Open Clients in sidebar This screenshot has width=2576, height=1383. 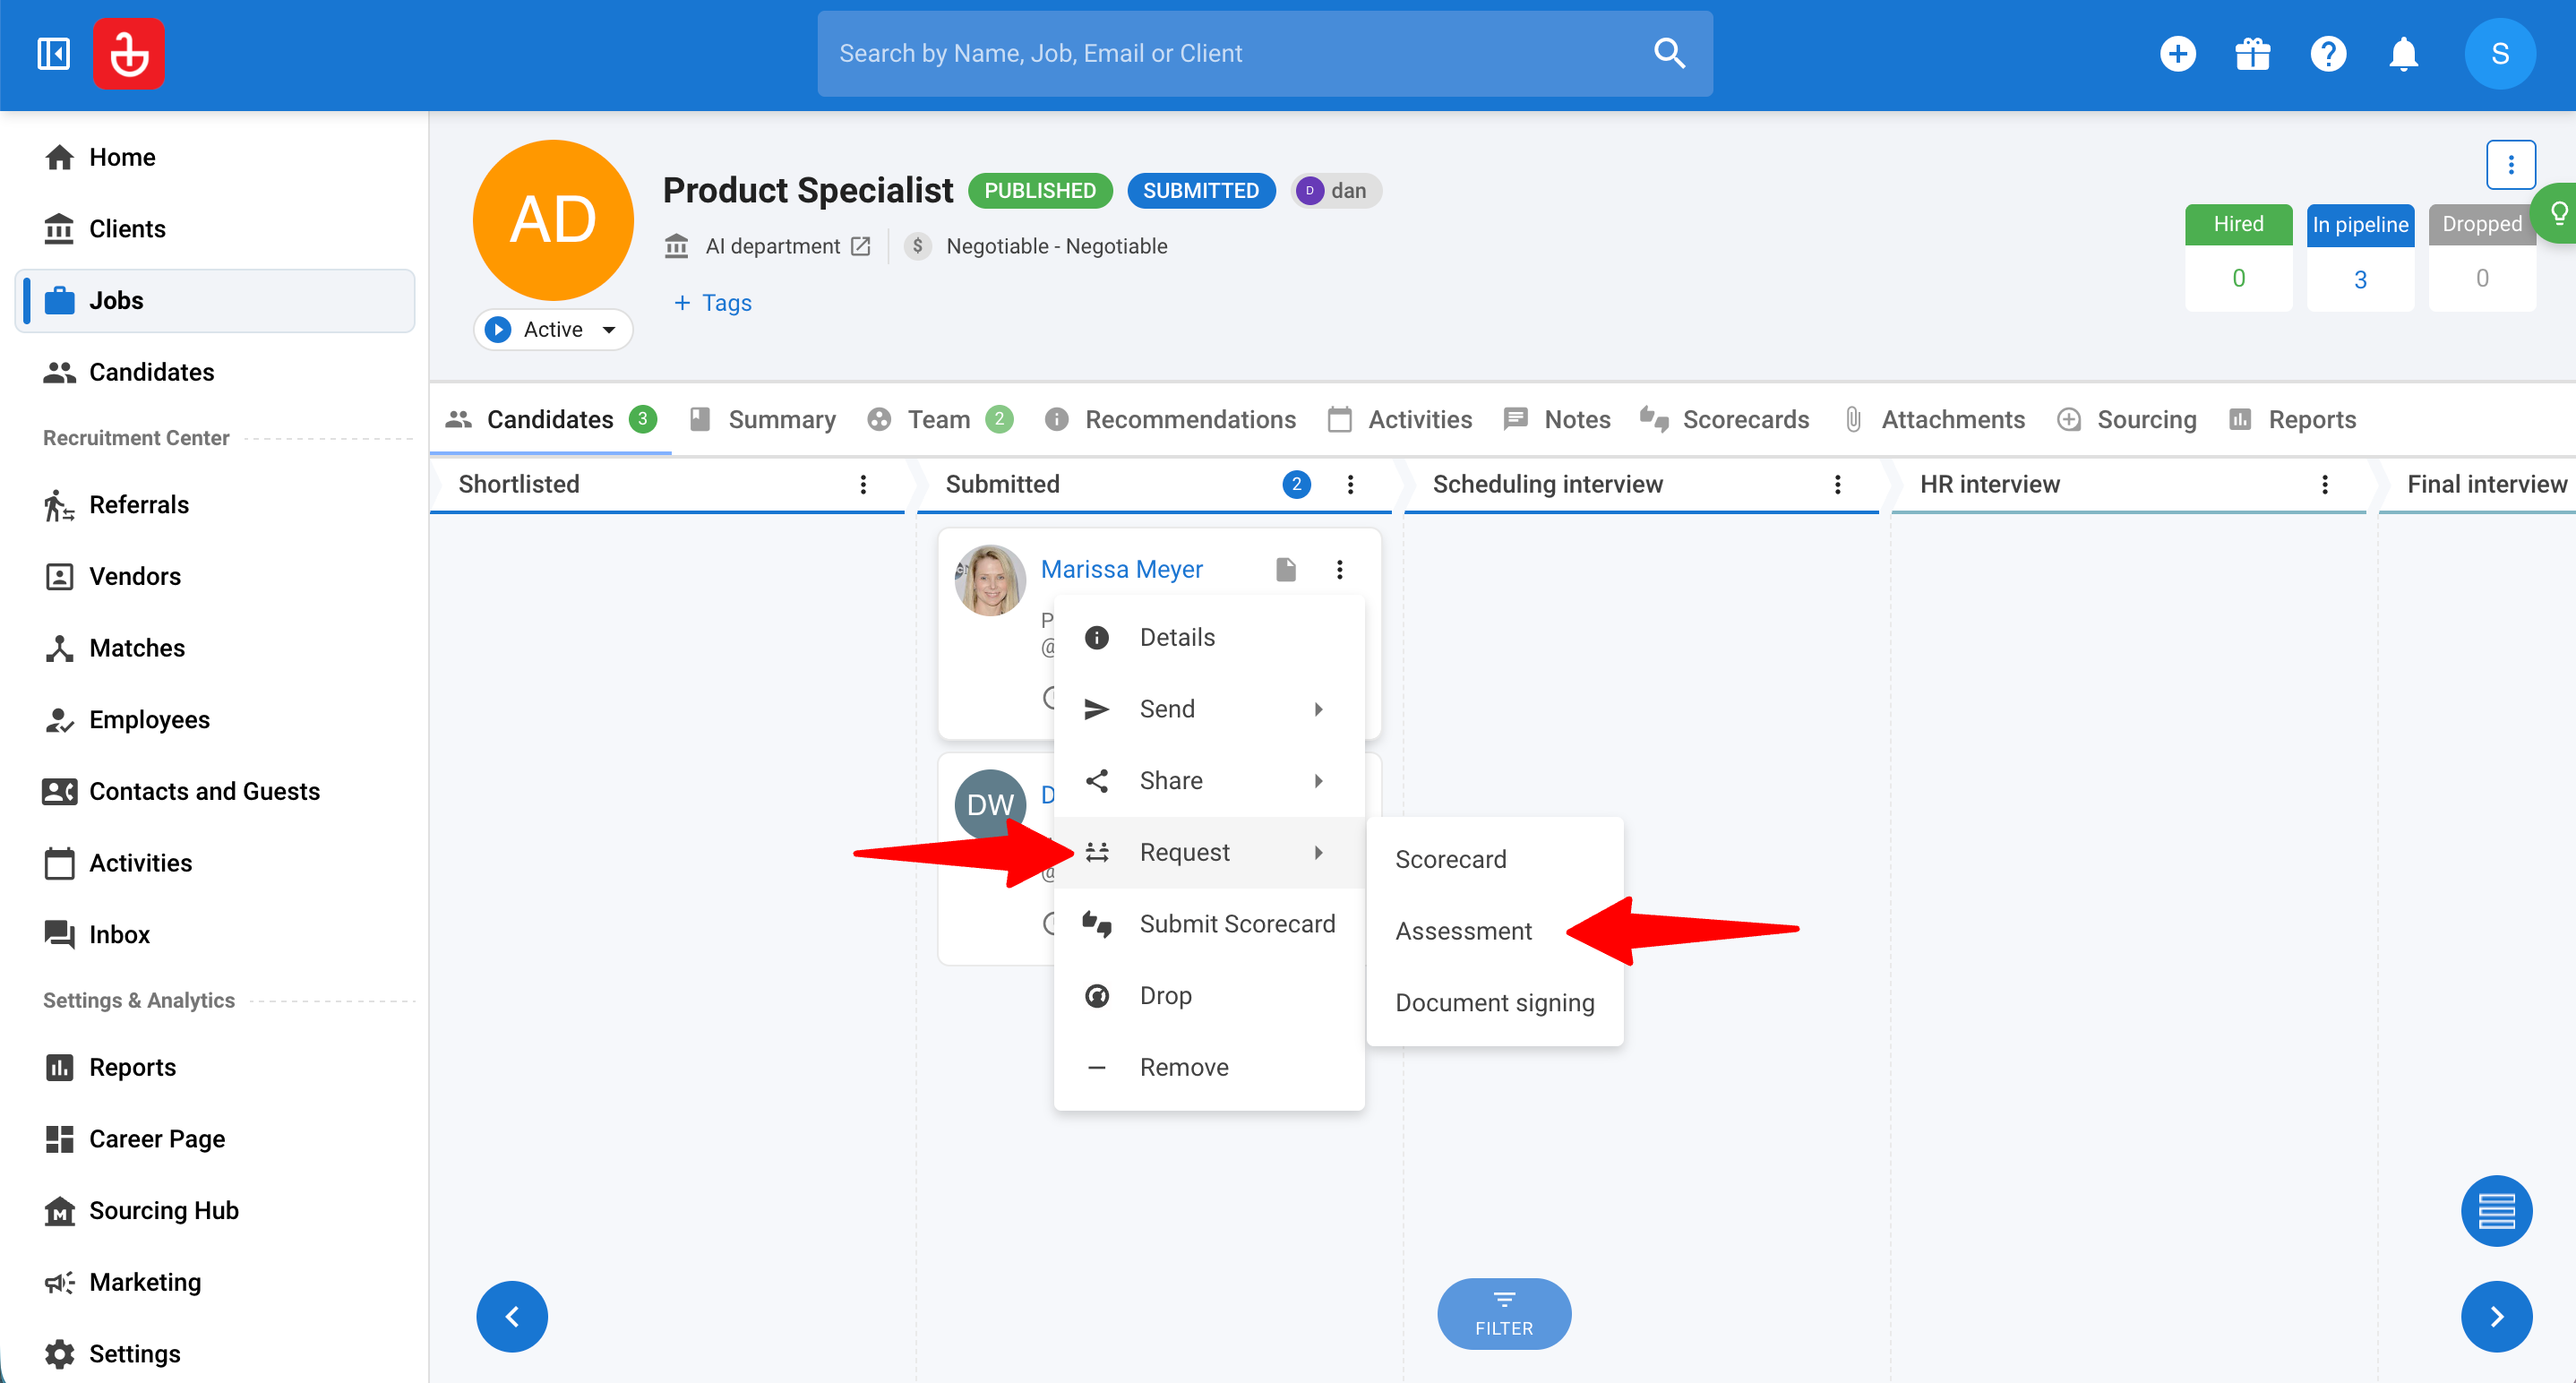point(215,229)
